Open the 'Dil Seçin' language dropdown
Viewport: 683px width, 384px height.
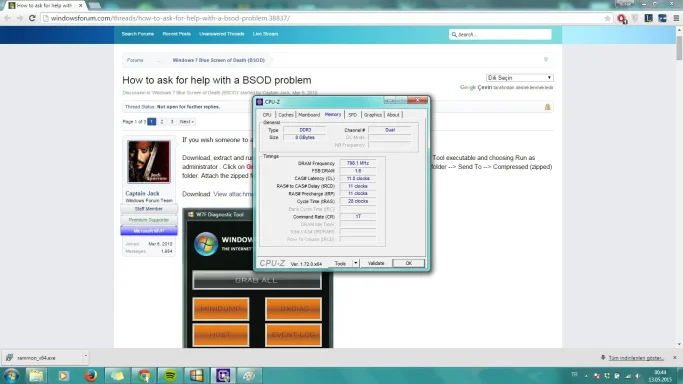520,77
